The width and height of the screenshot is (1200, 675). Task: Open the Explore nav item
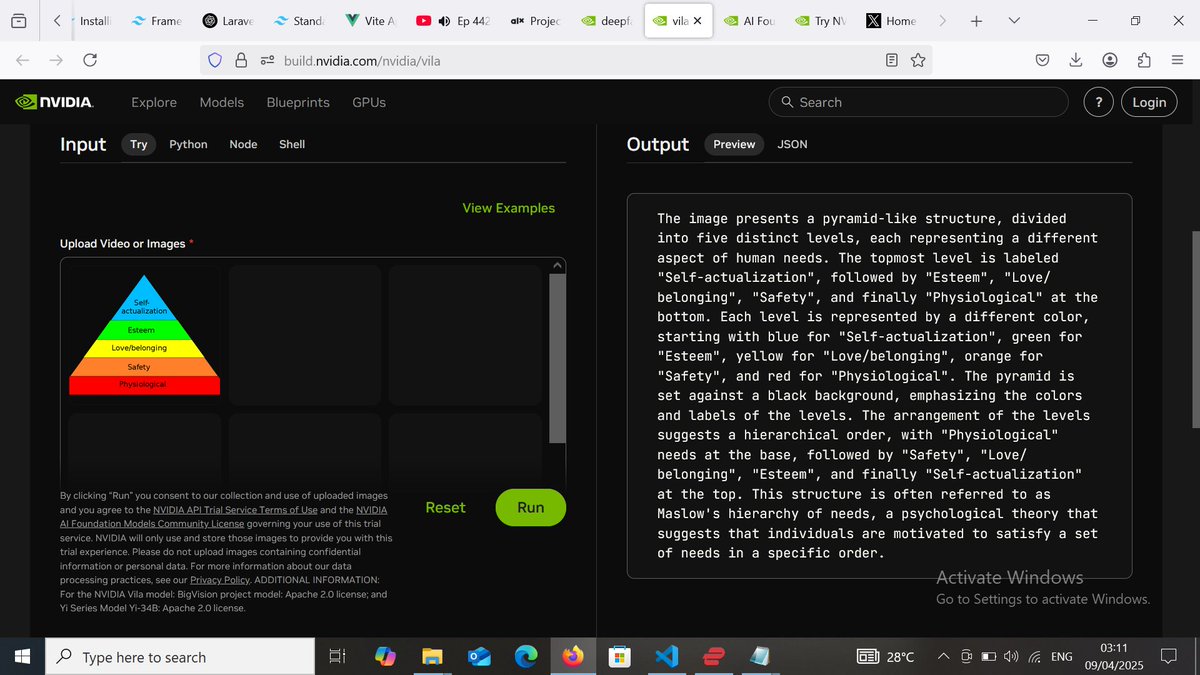tap(154, 102)
